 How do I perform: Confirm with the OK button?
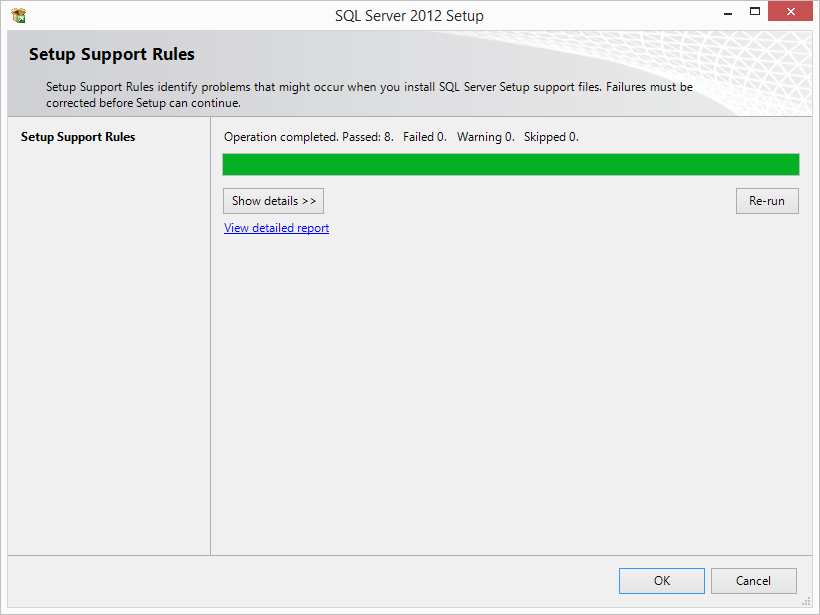(x=662, y=580)
